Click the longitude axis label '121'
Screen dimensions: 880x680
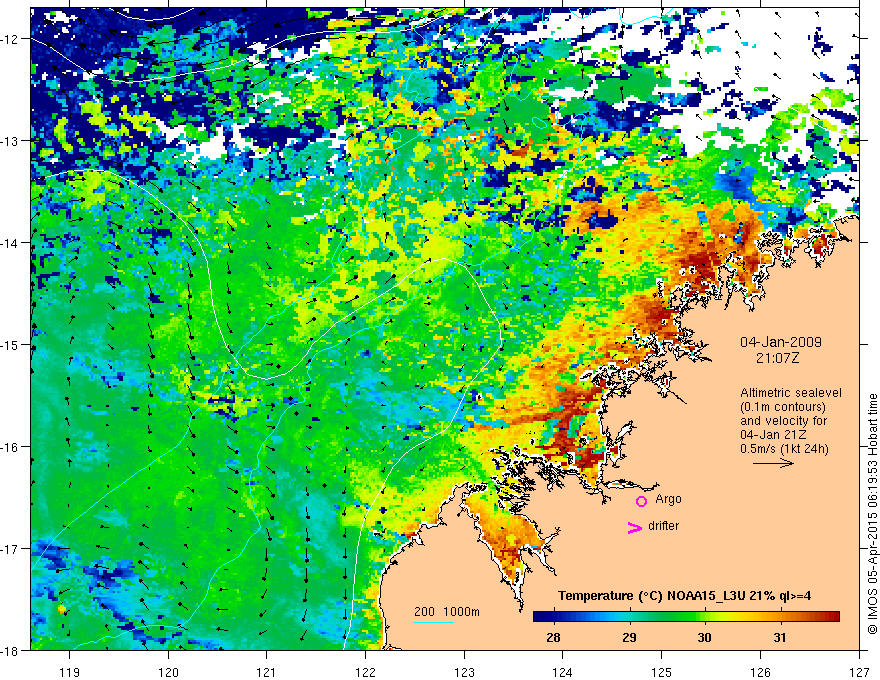[x=267, y=672]
